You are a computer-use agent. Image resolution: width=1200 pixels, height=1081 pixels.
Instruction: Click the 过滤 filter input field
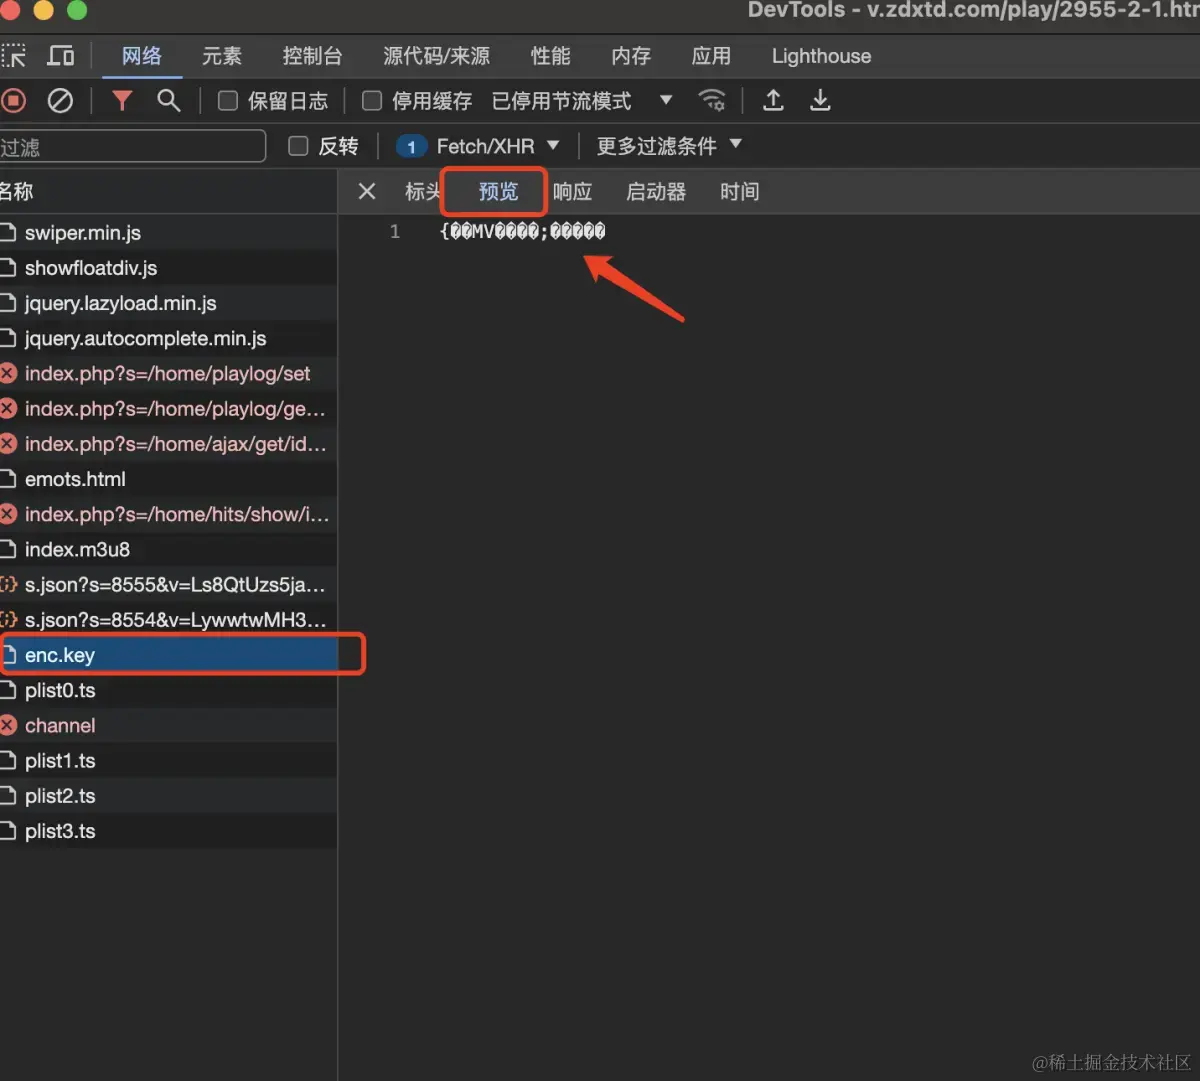pyautogui.click(x=132, y=146)
